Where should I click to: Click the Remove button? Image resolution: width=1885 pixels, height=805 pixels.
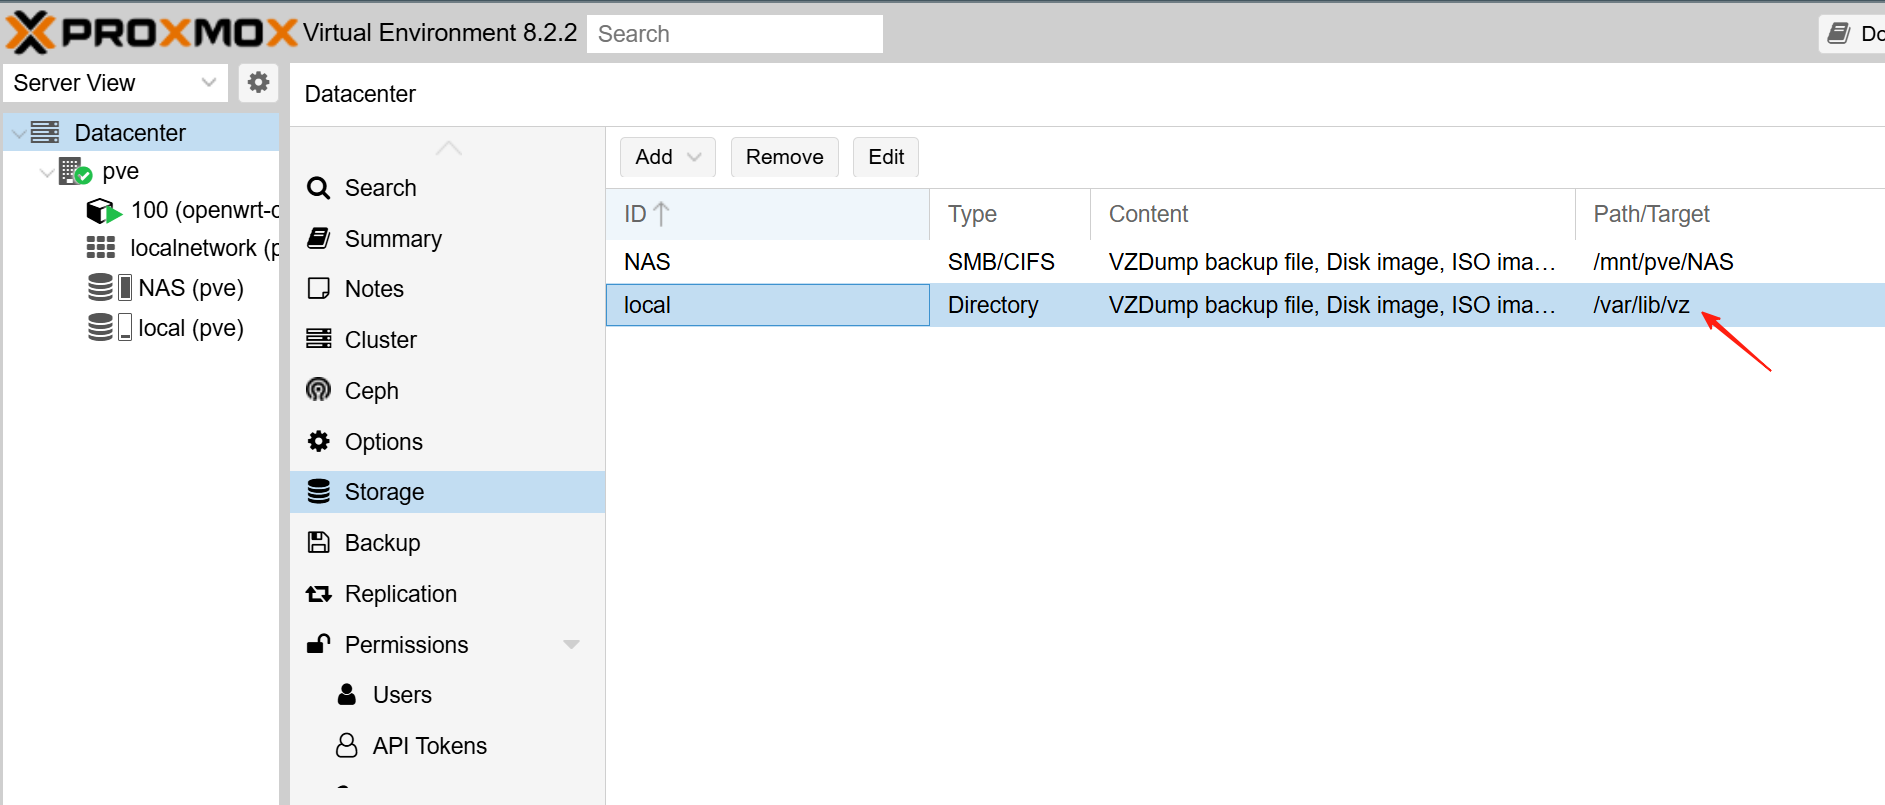[x=784, y=157]
